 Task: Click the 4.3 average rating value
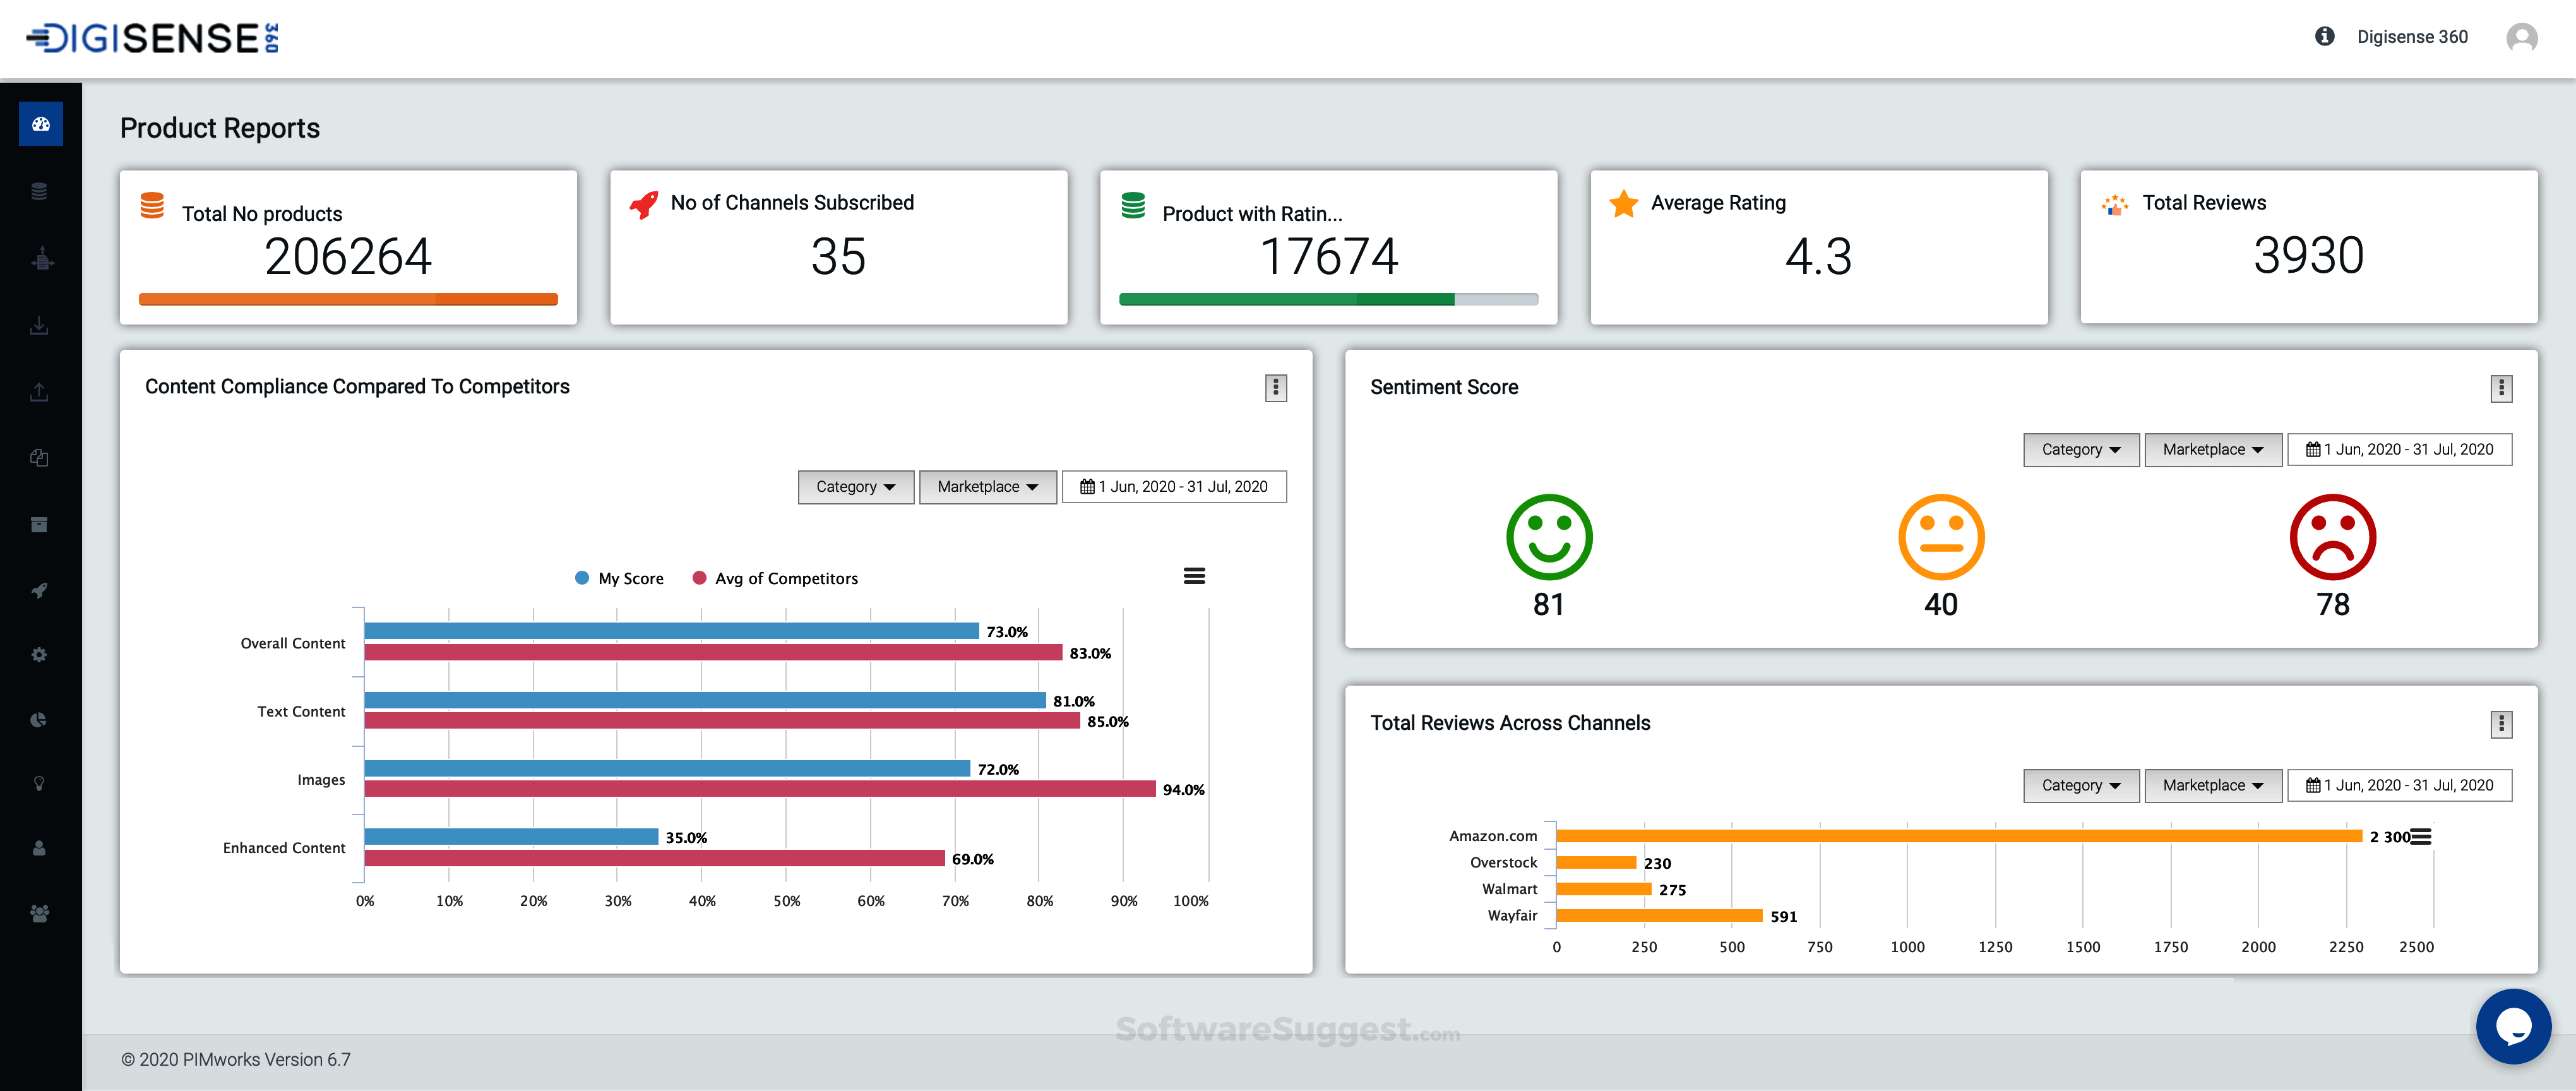click(x=1818, y=257)
